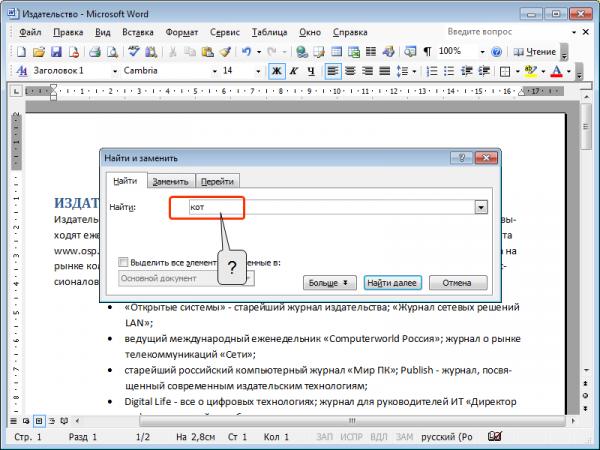
Task: Open the Columns button in the toolbar
Action: coord(371,52)
